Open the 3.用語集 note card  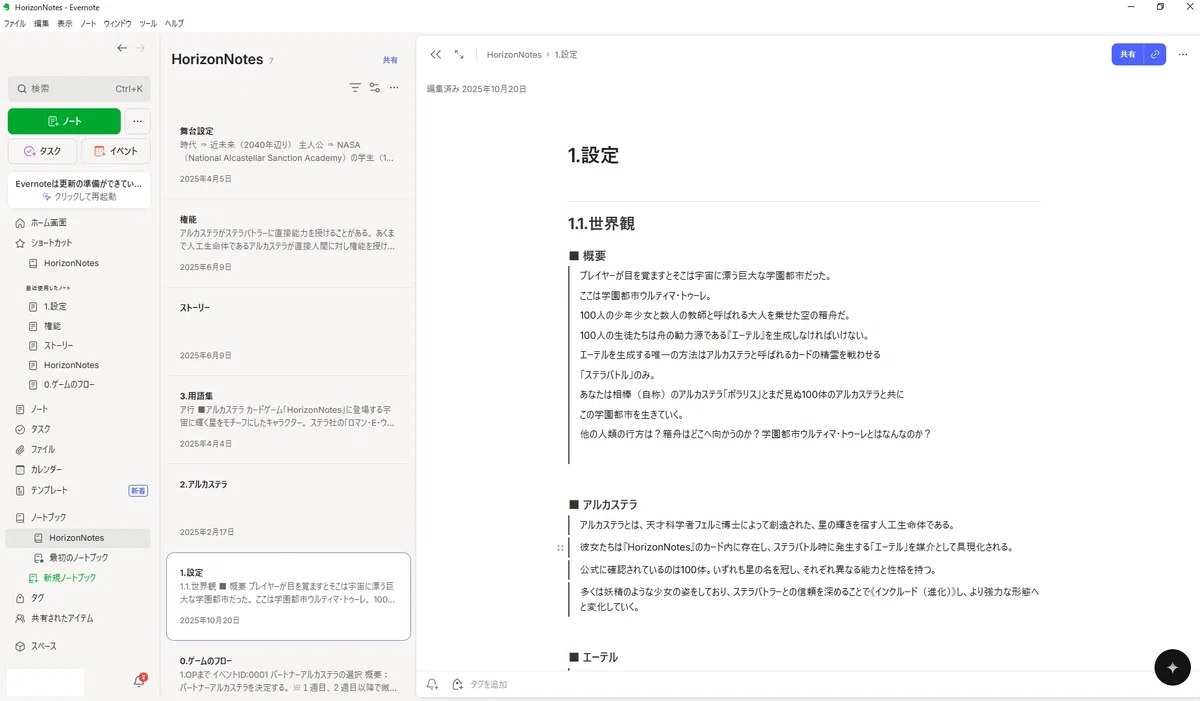[x=288, y=419]
